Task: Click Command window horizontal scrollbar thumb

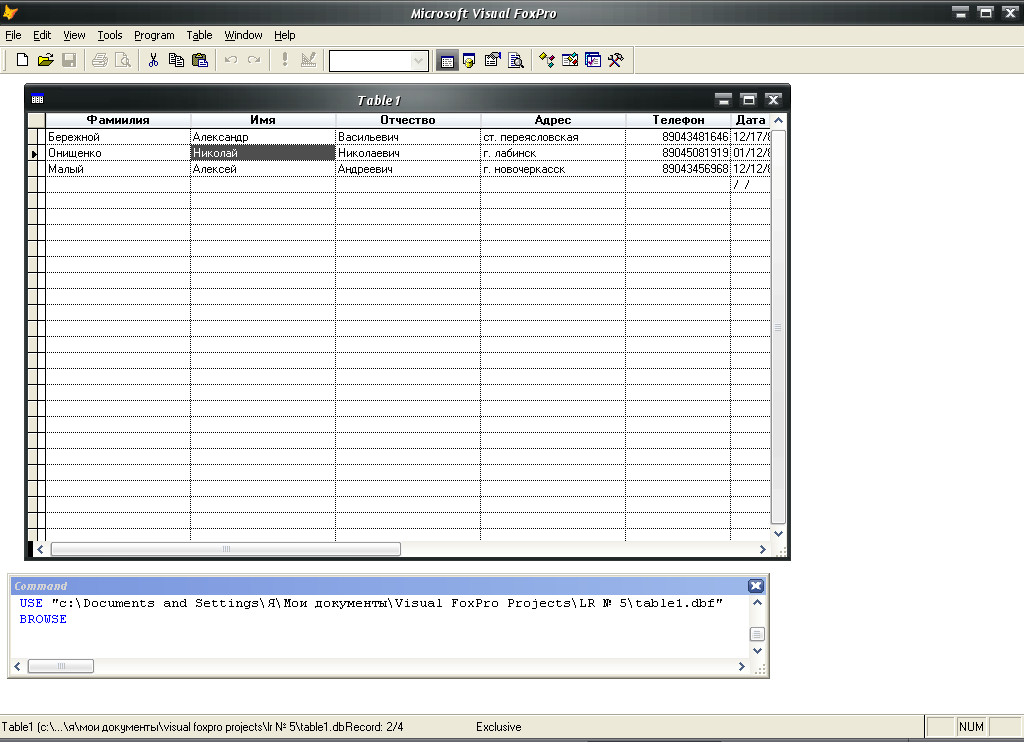Action: 61,666
